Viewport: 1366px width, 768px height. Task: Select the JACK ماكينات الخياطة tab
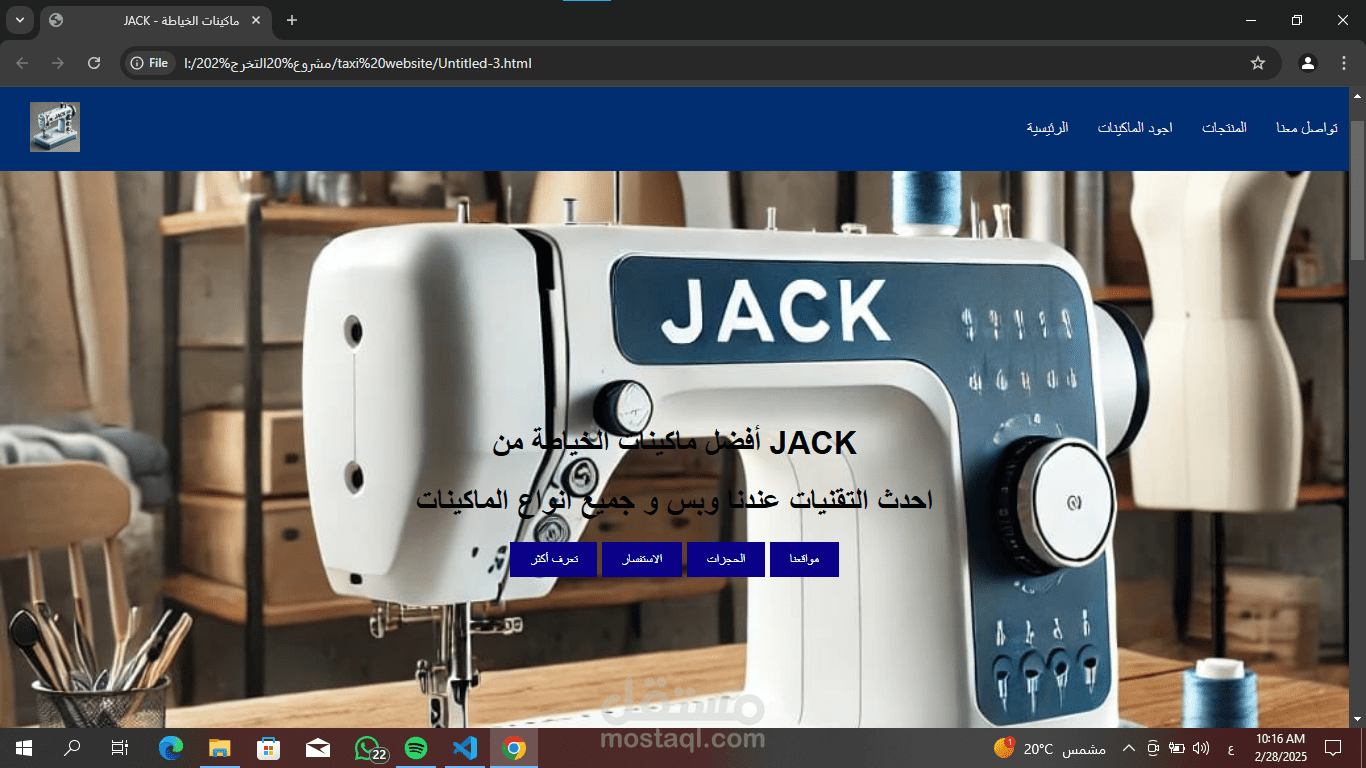[x=155, y=20]
